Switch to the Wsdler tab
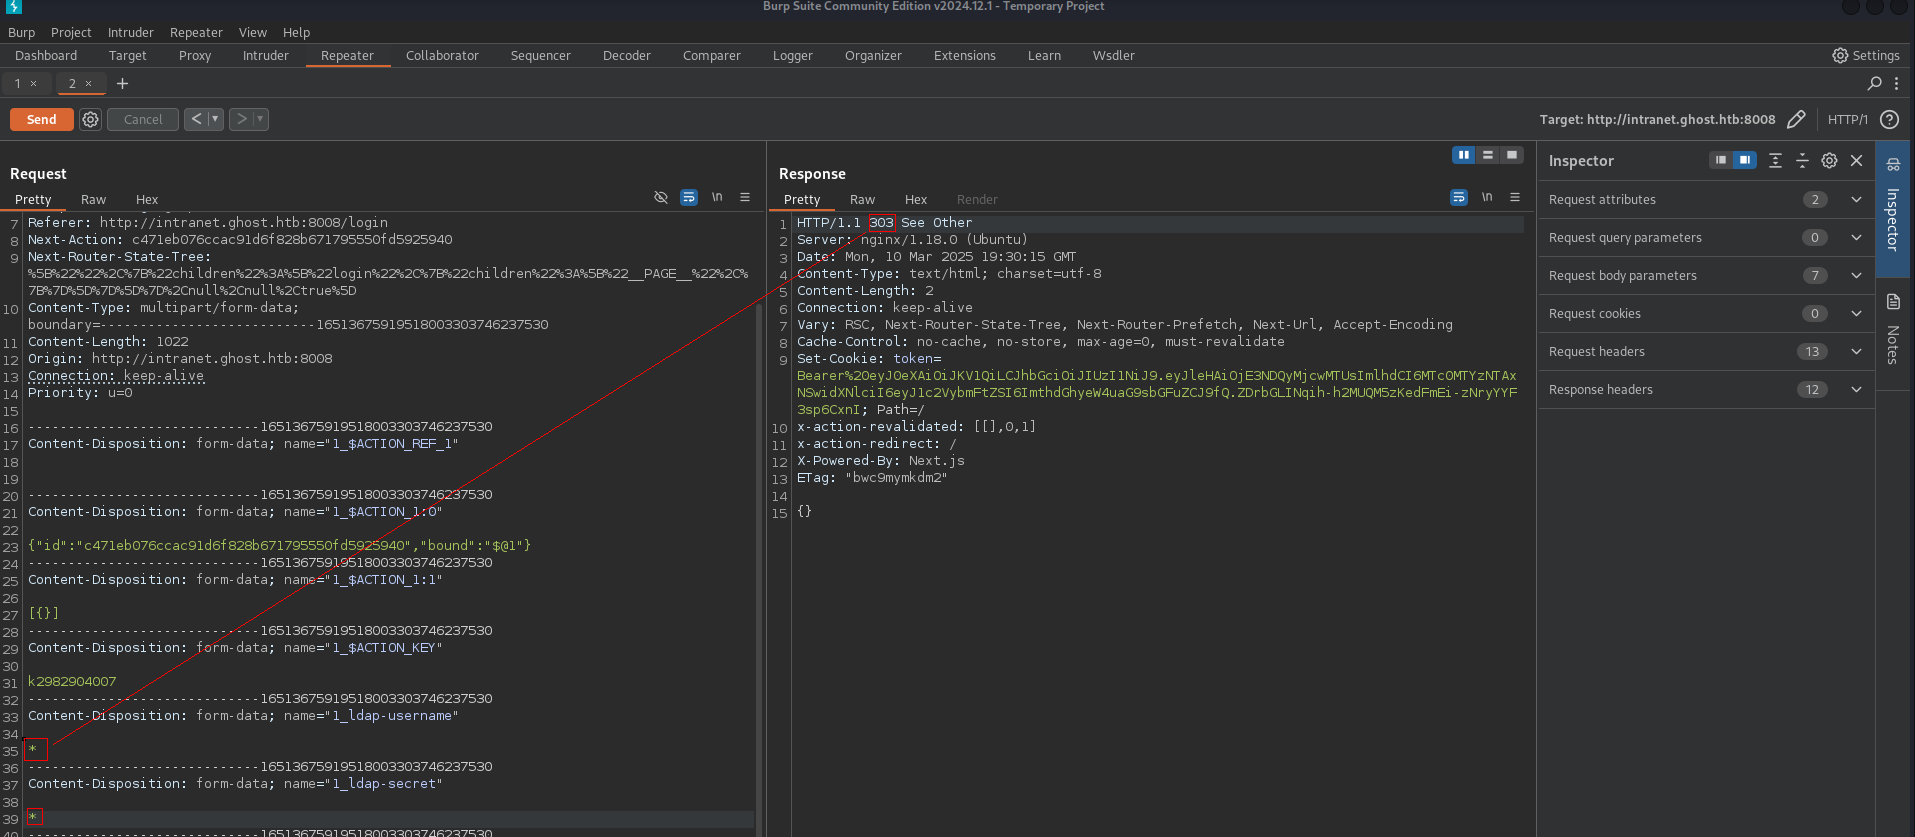The height and width of the screenshot is (837, 1915). pyautogui.click(x=1113, y=56)
